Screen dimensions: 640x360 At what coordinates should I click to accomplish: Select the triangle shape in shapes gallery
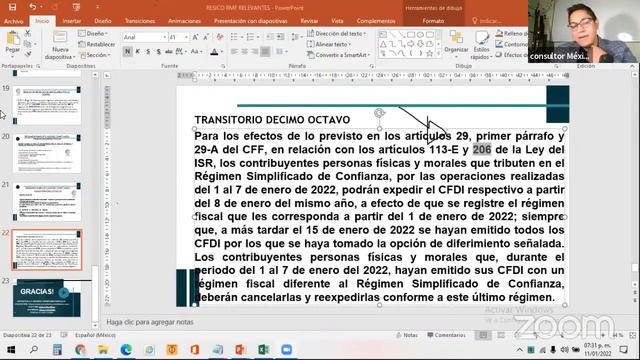[x=383, y=44]
